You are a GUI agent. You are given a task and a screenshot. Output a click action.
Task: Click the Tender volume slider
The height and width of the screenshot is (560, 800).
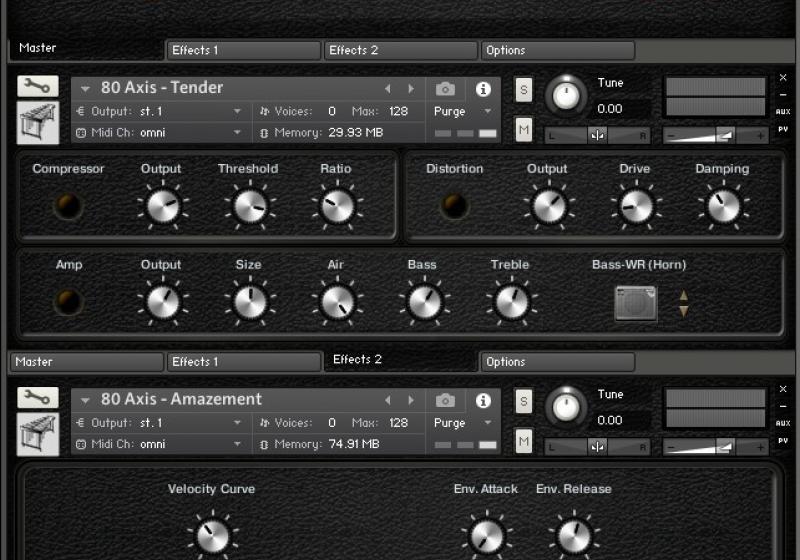(x=716, y=135)
